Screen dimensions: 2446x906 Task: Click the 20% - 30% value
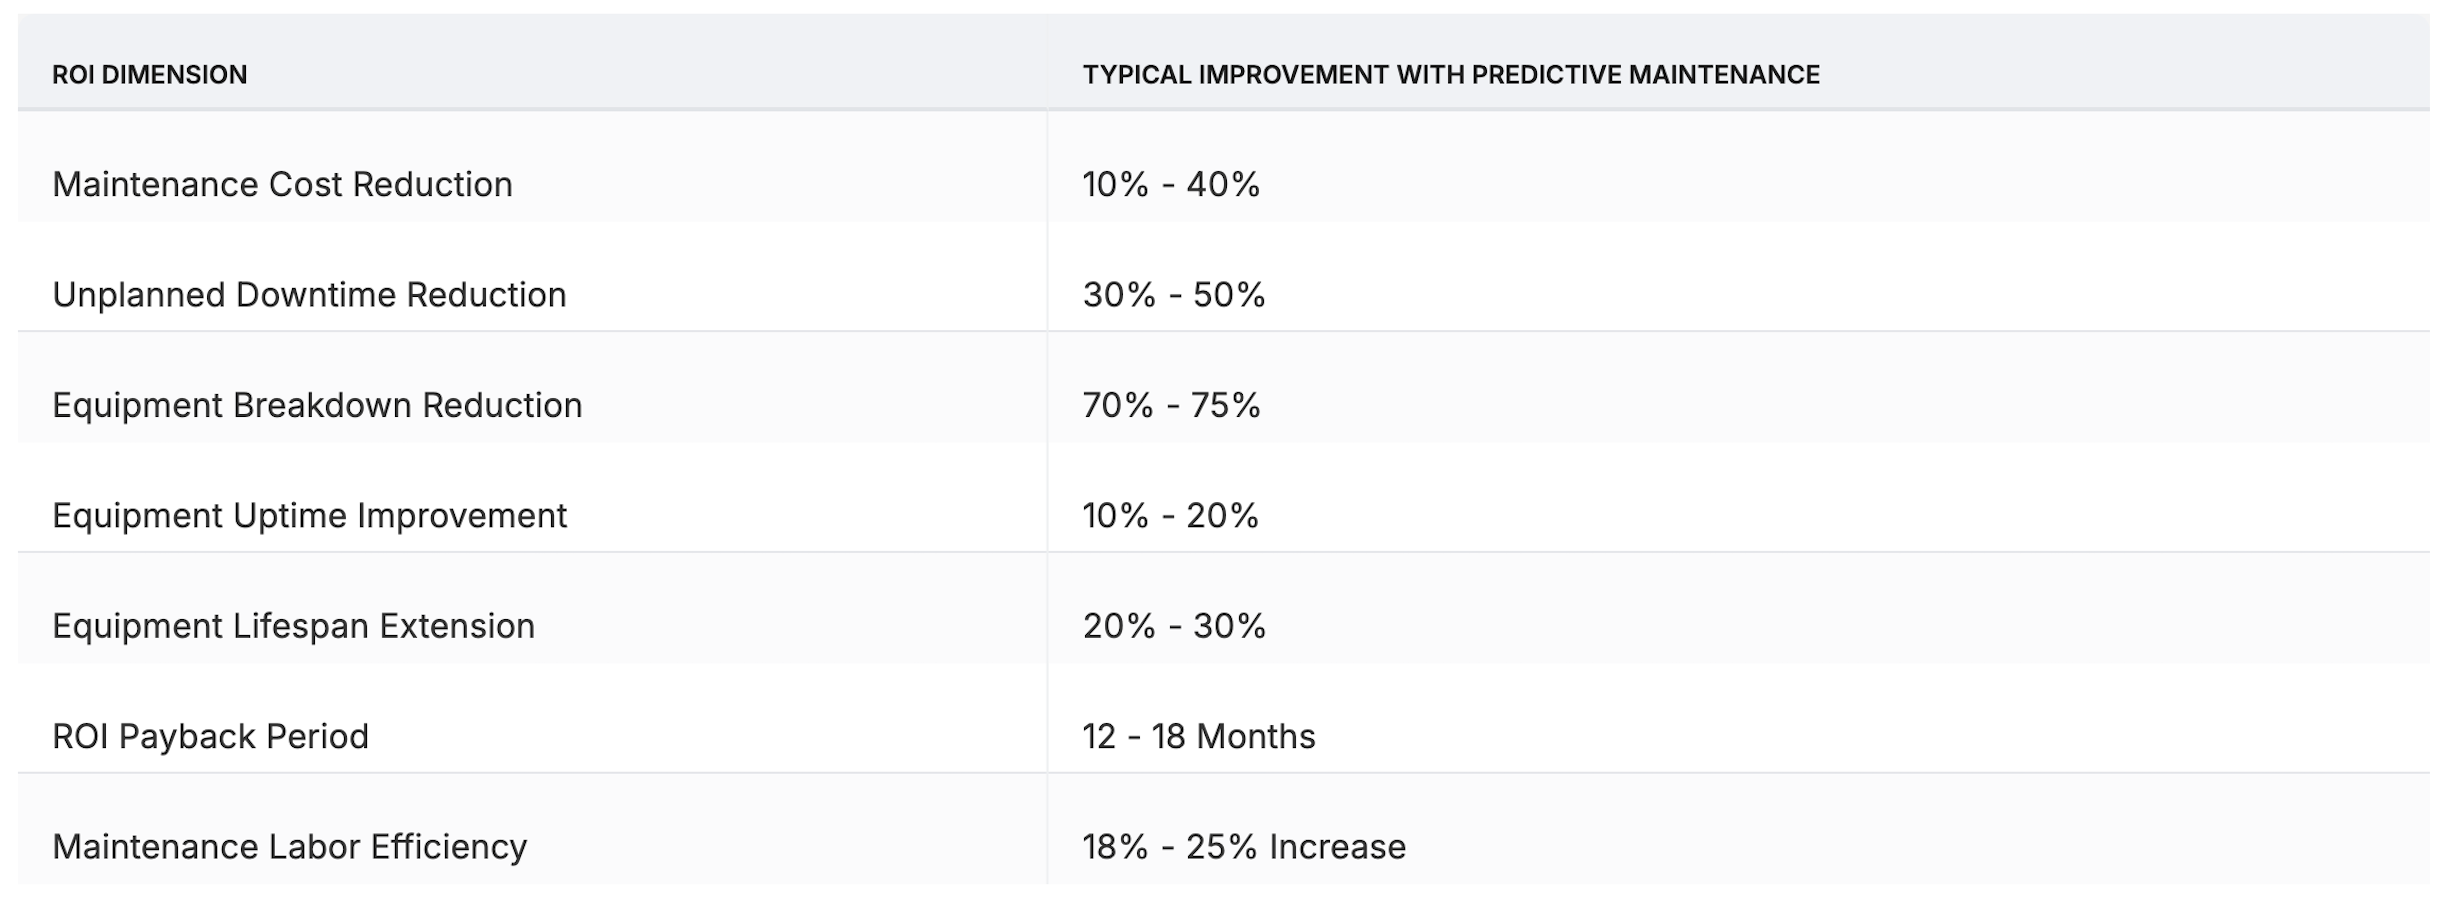(1173, 626)
